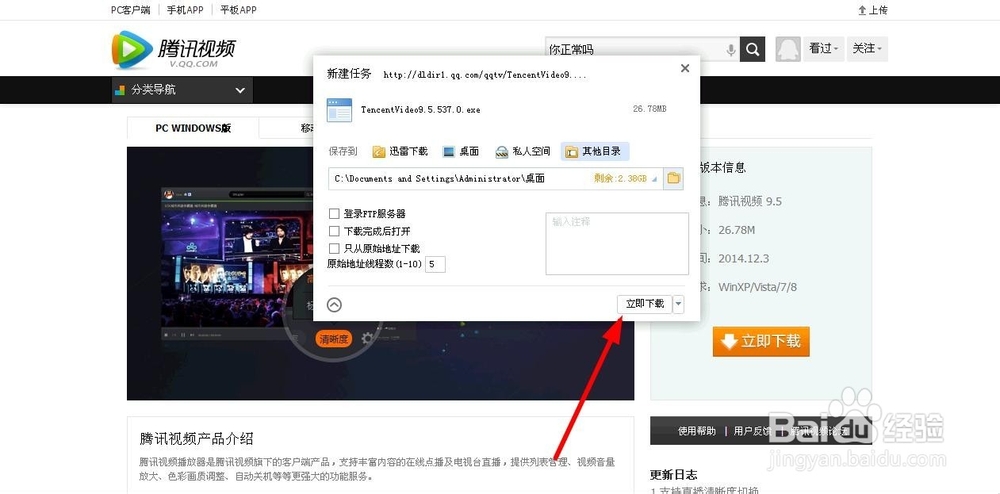This screenshot has height=494, width=1000.
Task: Enable 下载完成后打开 checkbox
Action: point(334,231)
